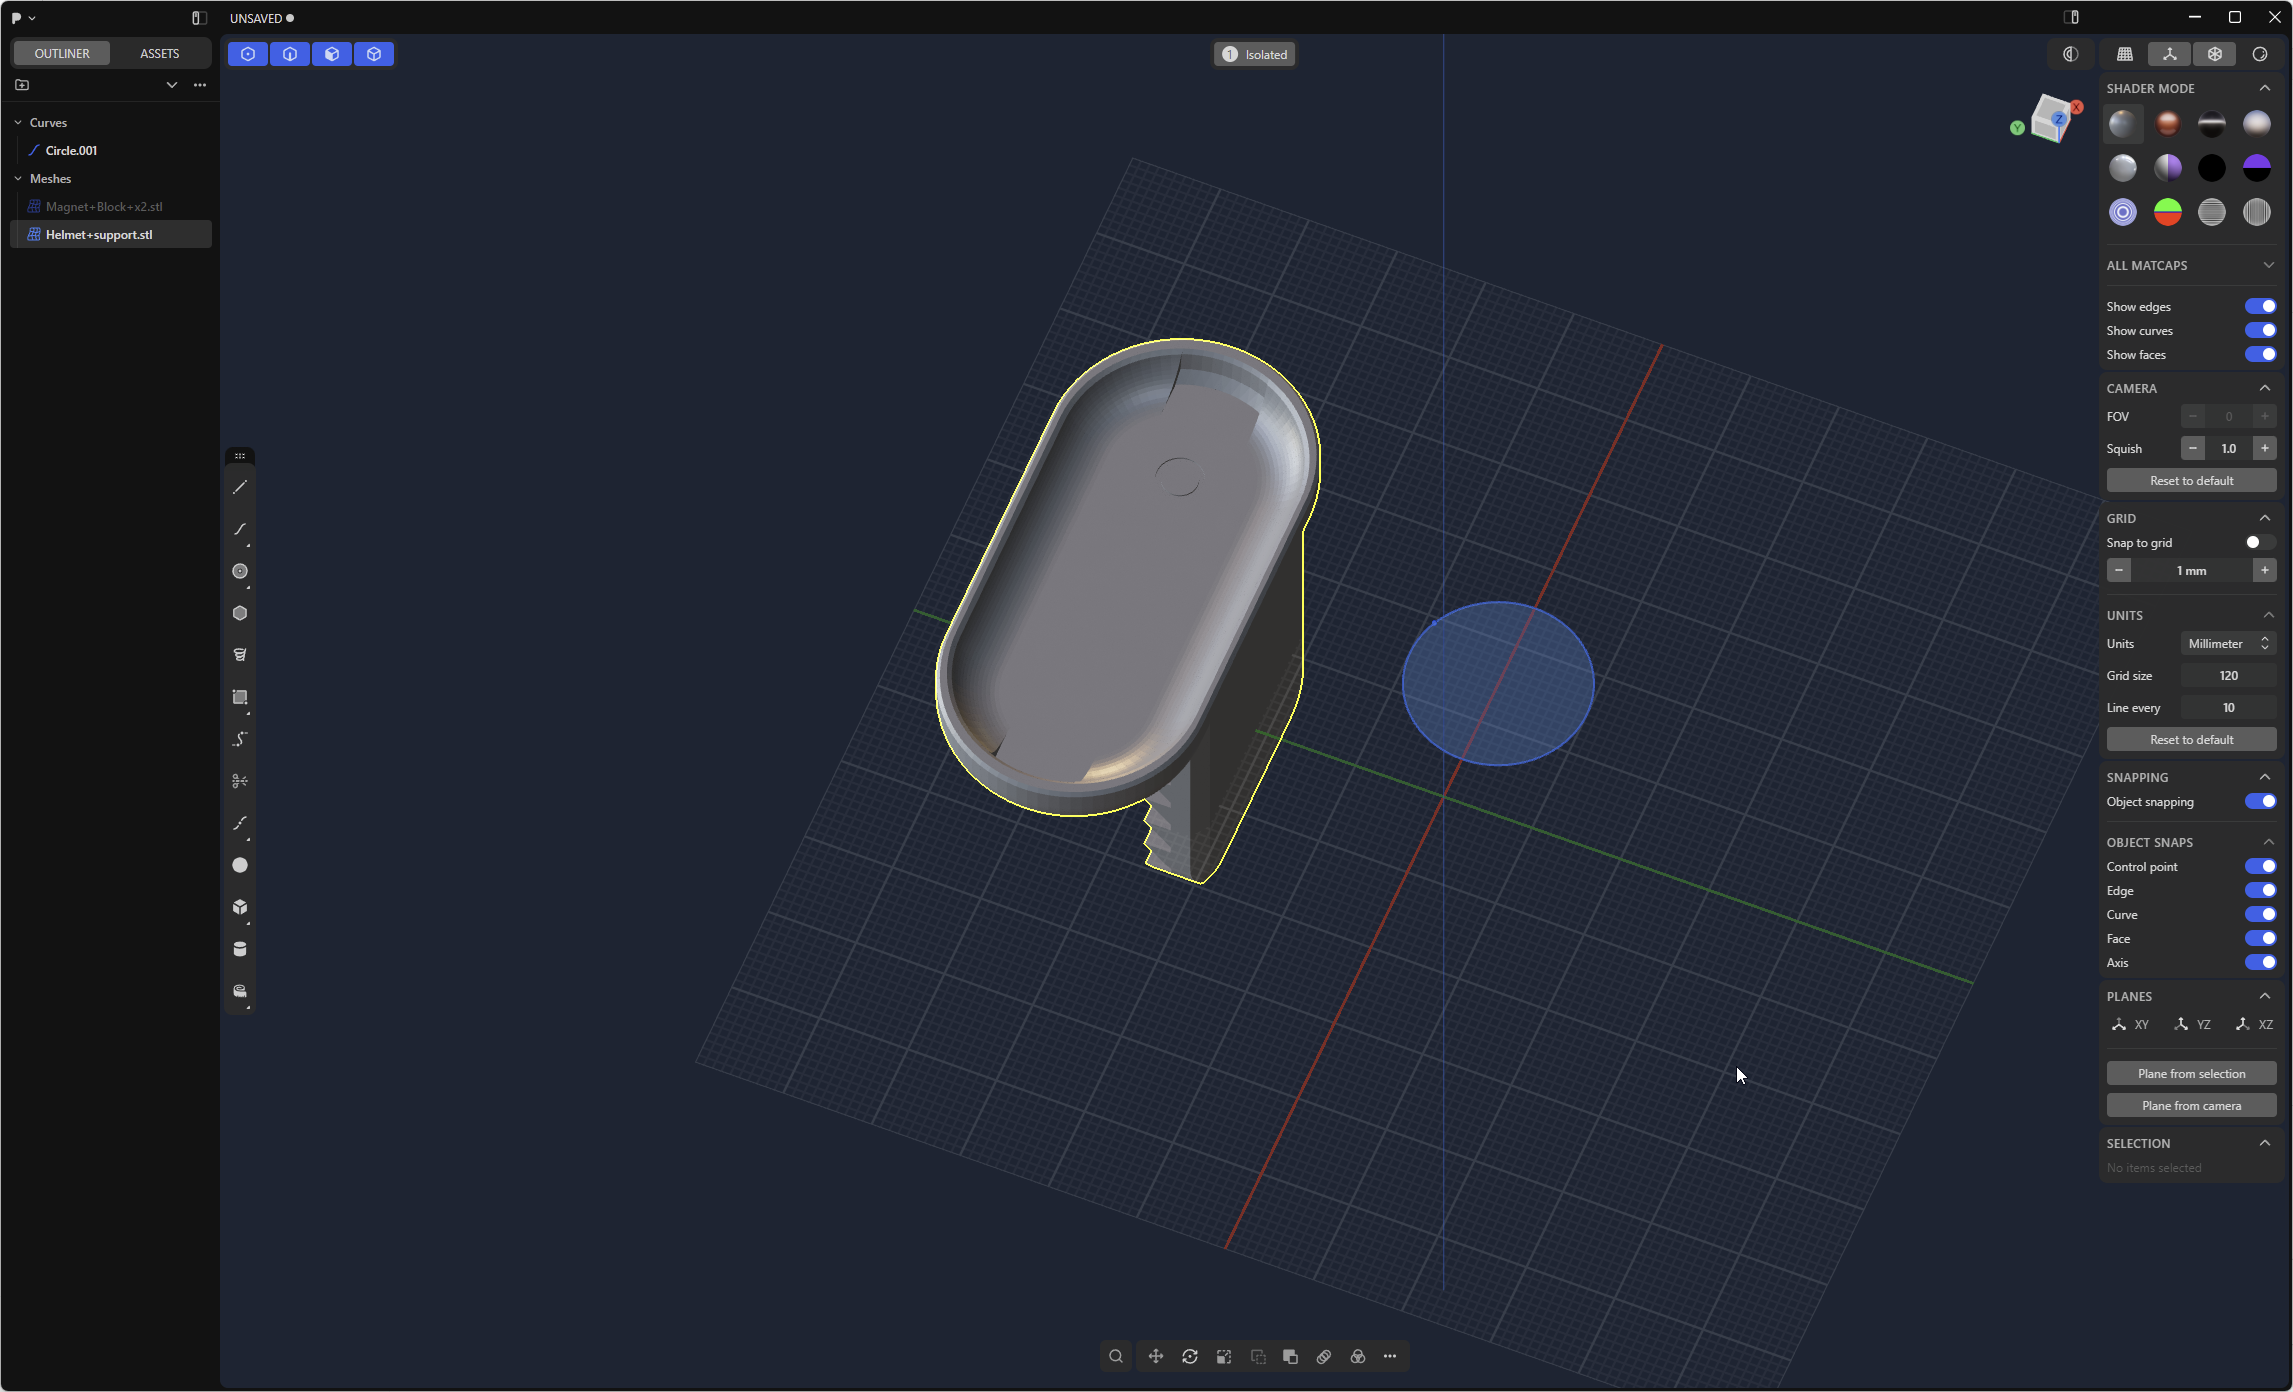Collapse the Meshes group in outliner
Viewport: 2293px width, 1392px height.
click(18, 179)
